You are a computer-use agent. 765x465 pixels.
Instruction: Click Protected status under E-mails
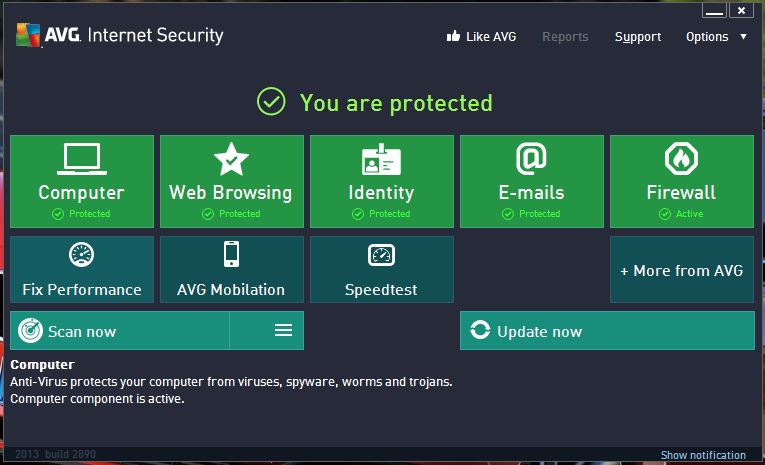pyautogui.click(x=531, y=214)
